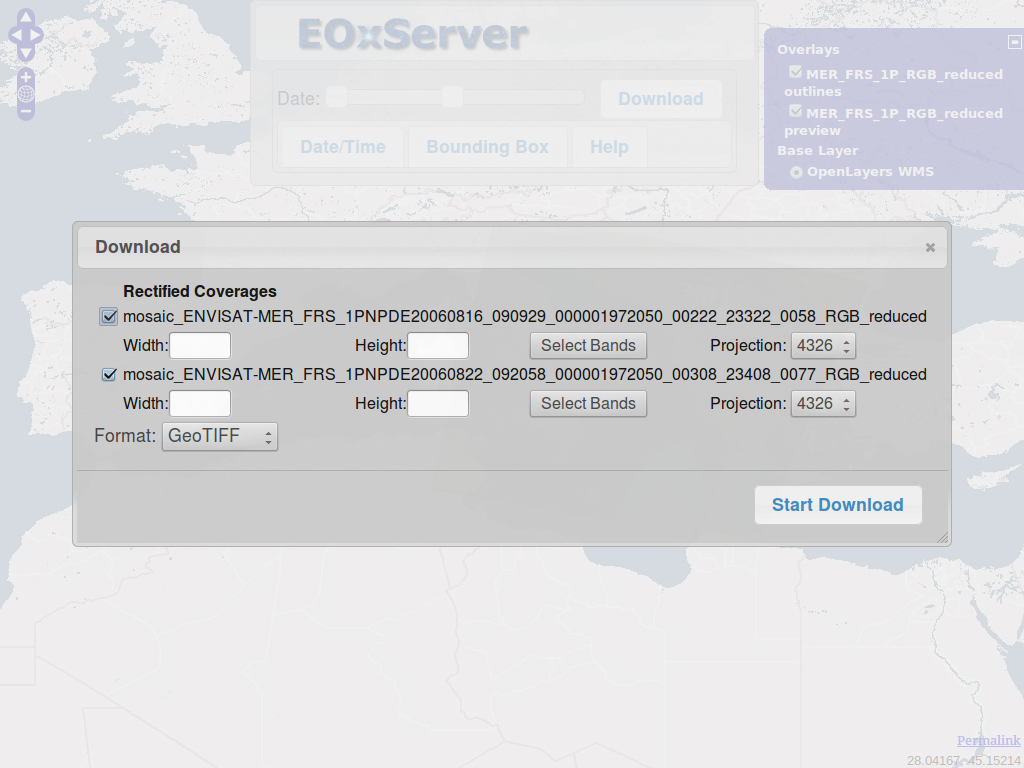Minimize the Overlays layer switcher panel
Viewport: 1024px width, 768px height.
[x=1014, y=42]
